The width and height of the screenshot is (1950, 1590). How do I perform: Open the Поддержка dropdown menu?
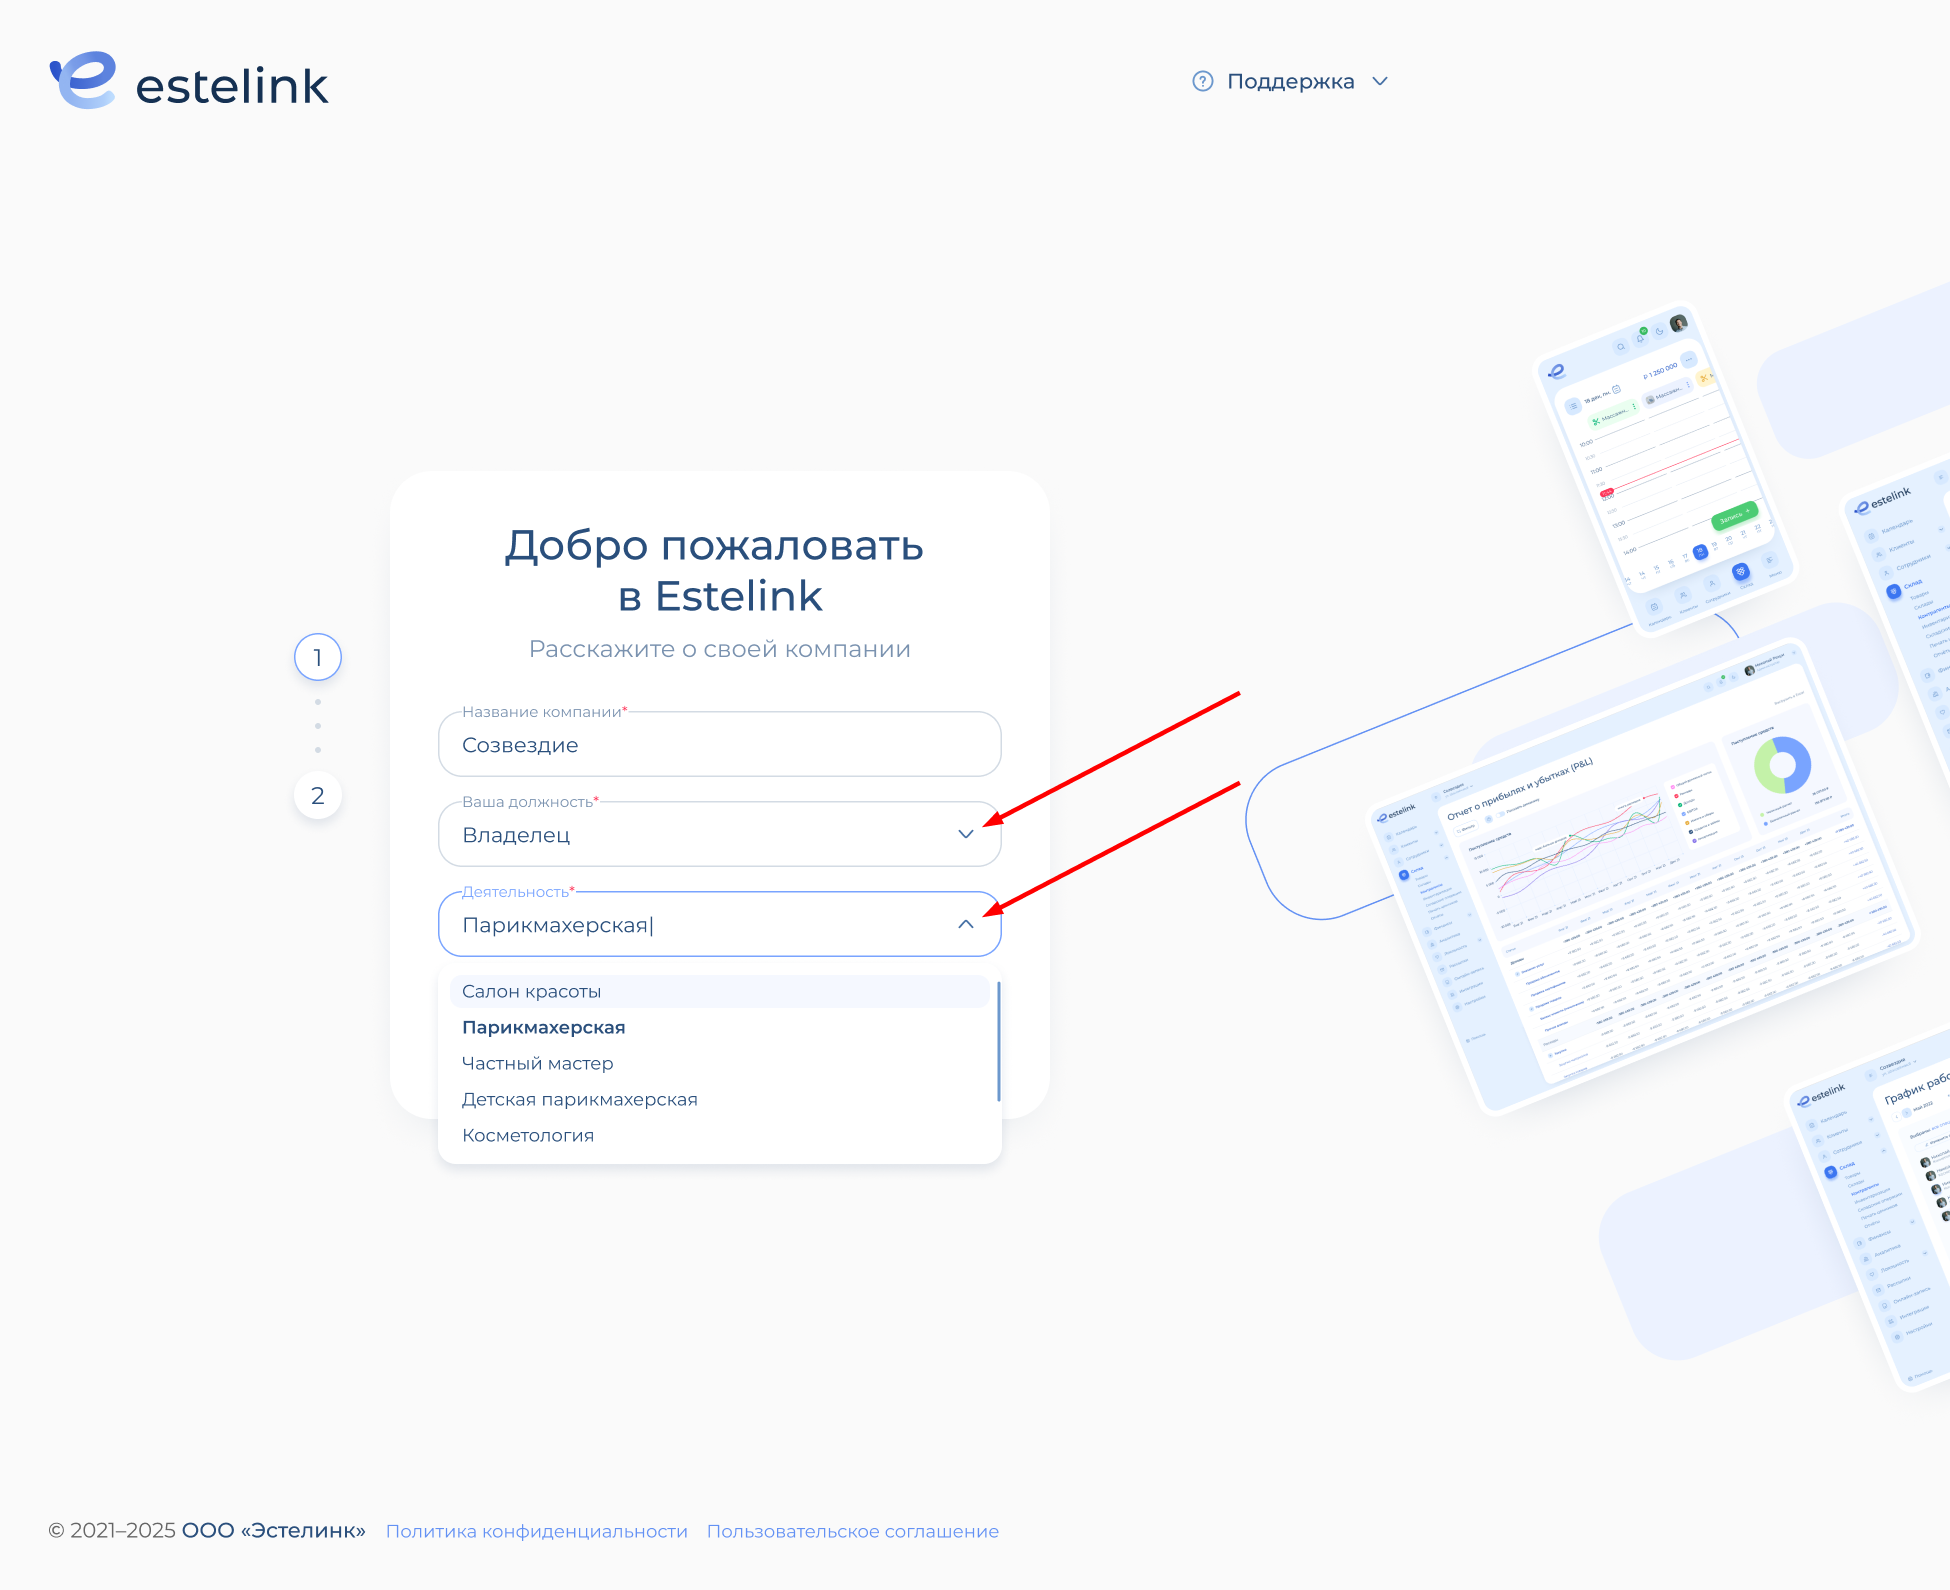coord(1290,81)
